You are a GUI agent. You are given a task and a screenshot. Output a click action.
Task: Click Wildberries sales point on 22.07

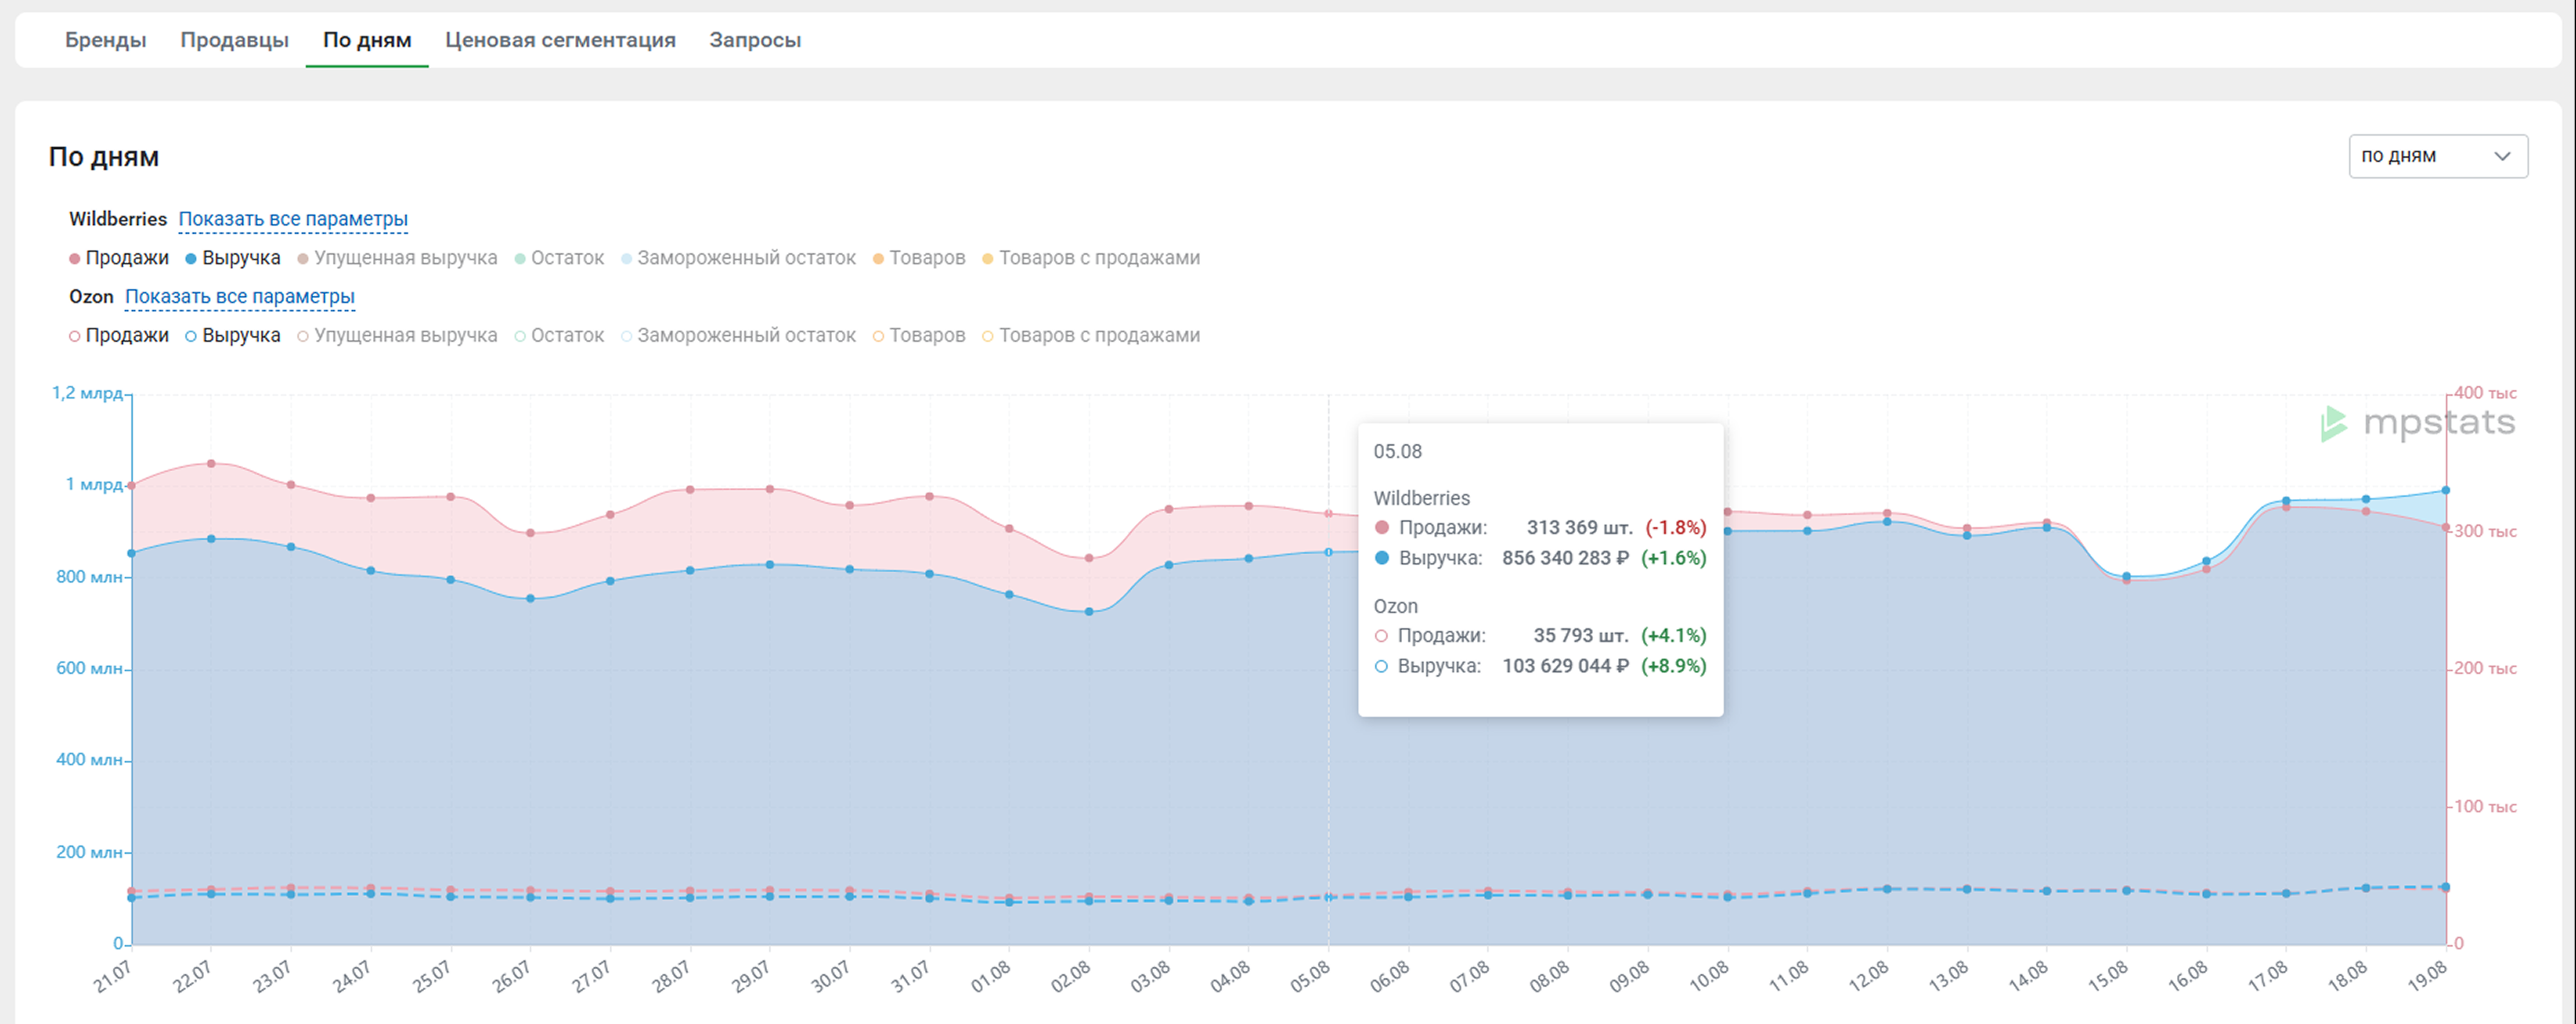pos(211,464)
